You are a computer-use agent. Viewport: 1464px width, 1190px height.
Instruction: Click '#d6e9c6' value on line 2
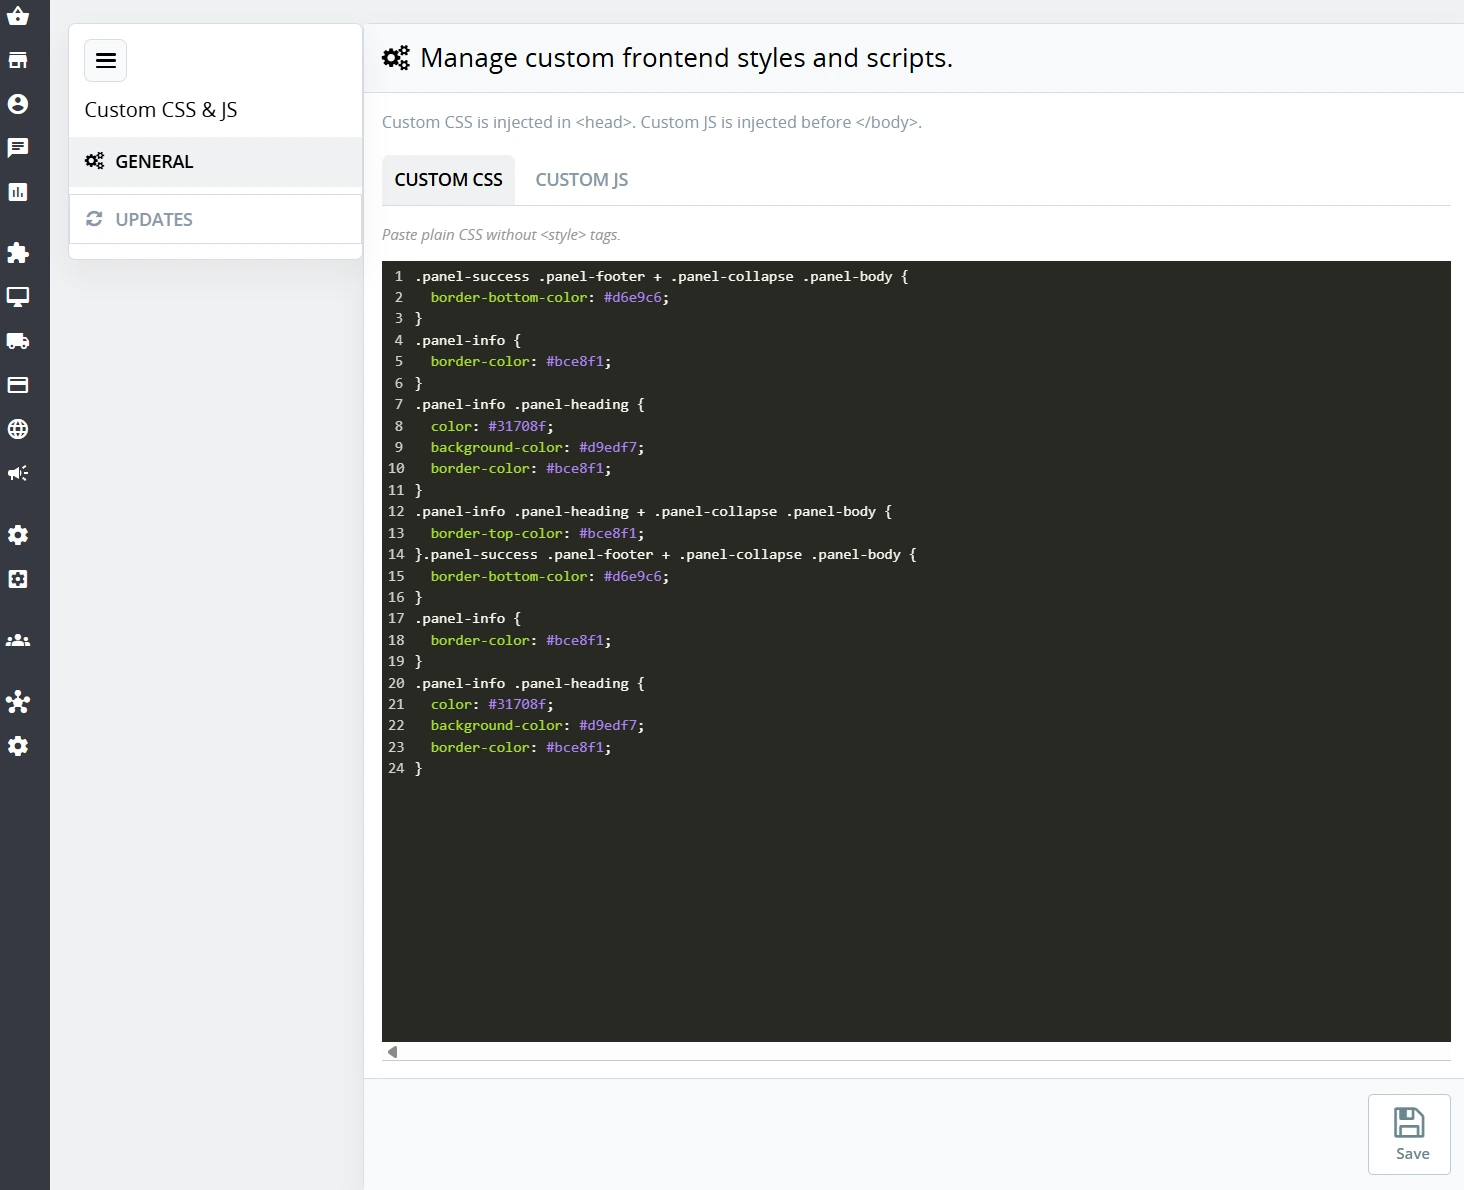(633, 297)
